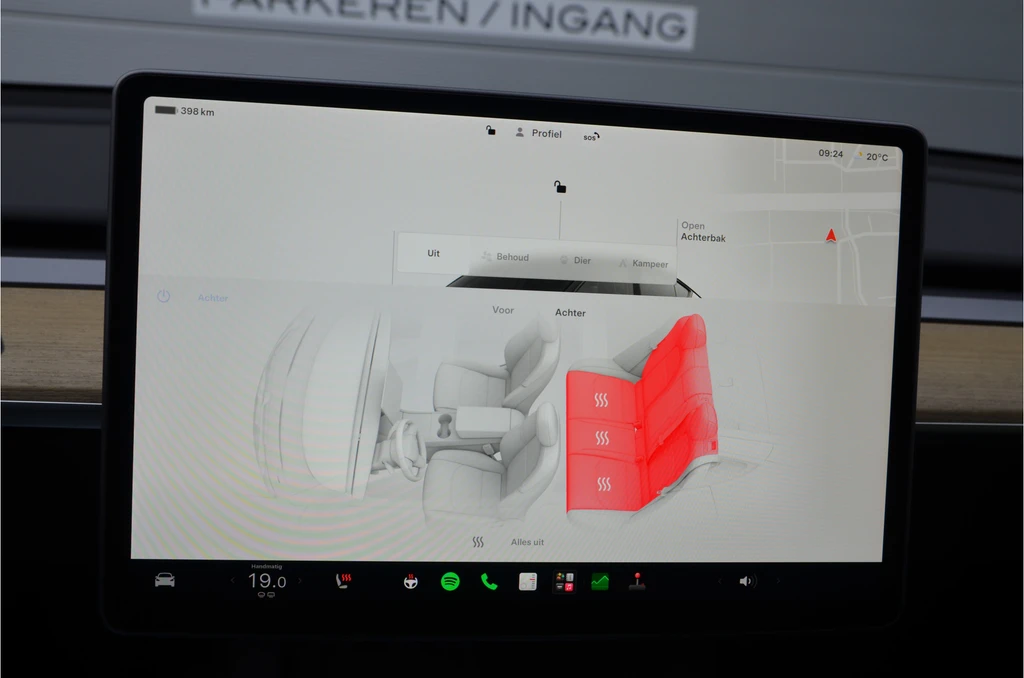Tap the battery range indicator
The height and width of the screenshot is (678, 1024).
click(x=166, y=110)
